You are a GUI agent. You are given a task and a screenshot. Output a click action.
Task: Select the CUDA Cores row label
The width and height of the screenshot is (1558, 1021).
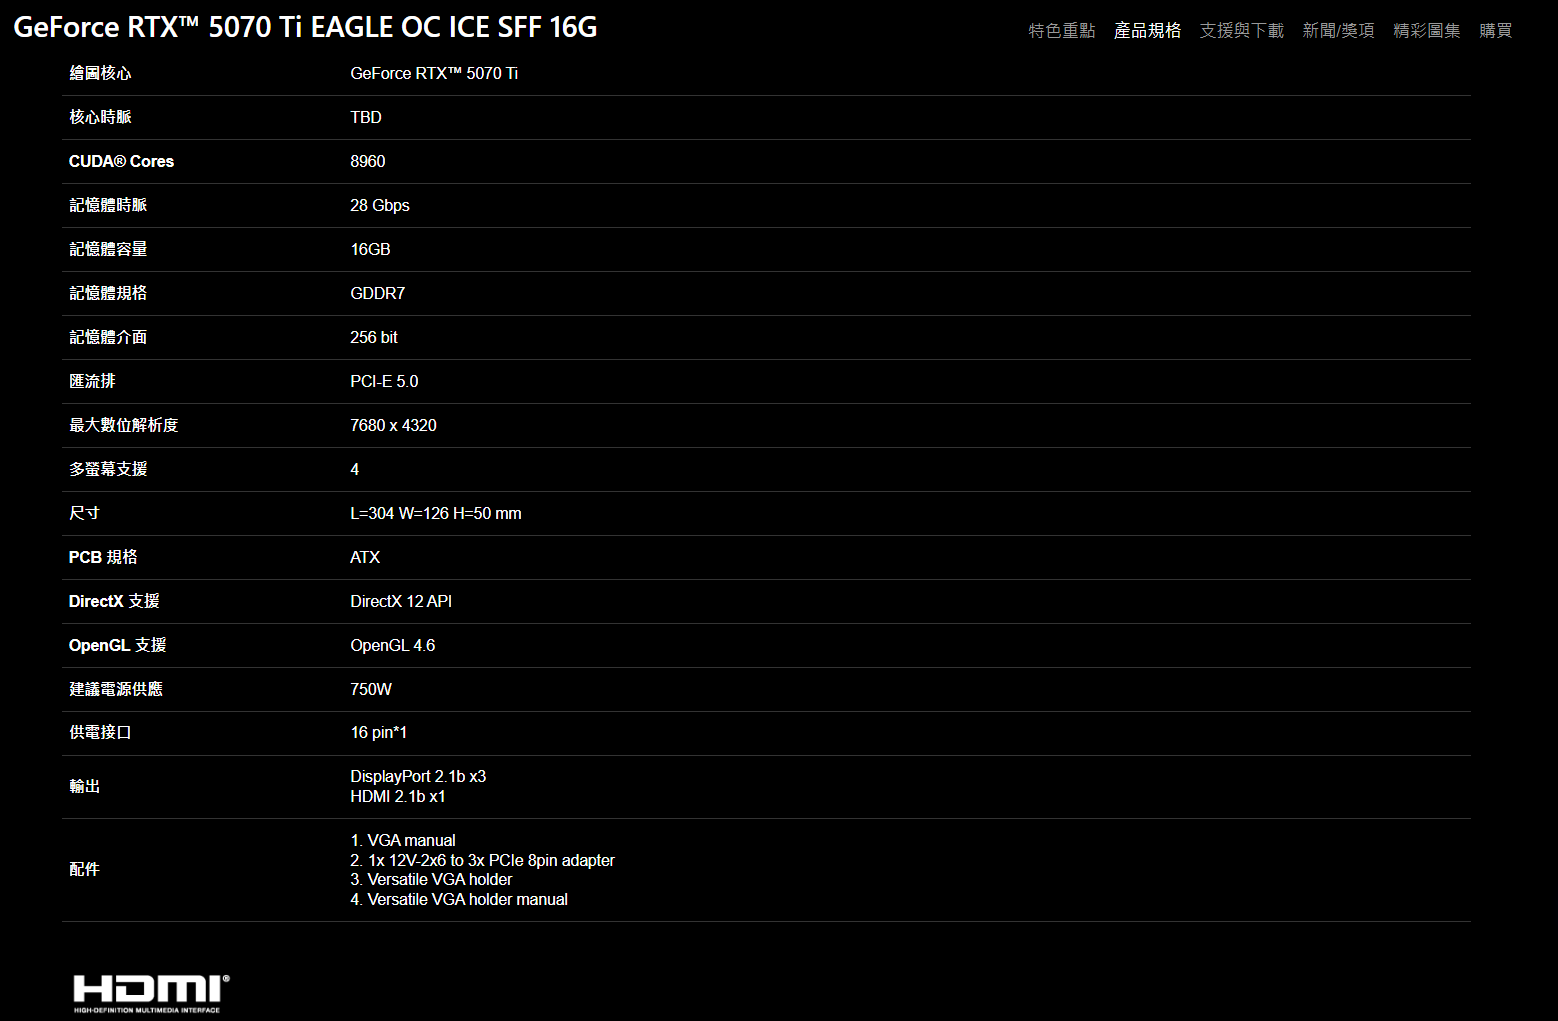click(121, 161)
